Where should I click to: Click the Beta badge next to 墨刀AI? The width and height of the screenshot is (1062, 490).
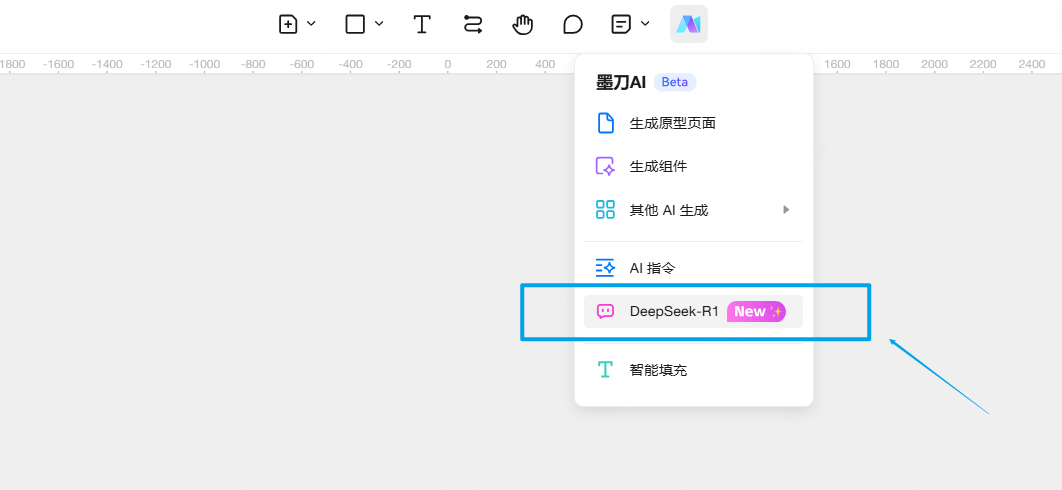coord(675,83)
